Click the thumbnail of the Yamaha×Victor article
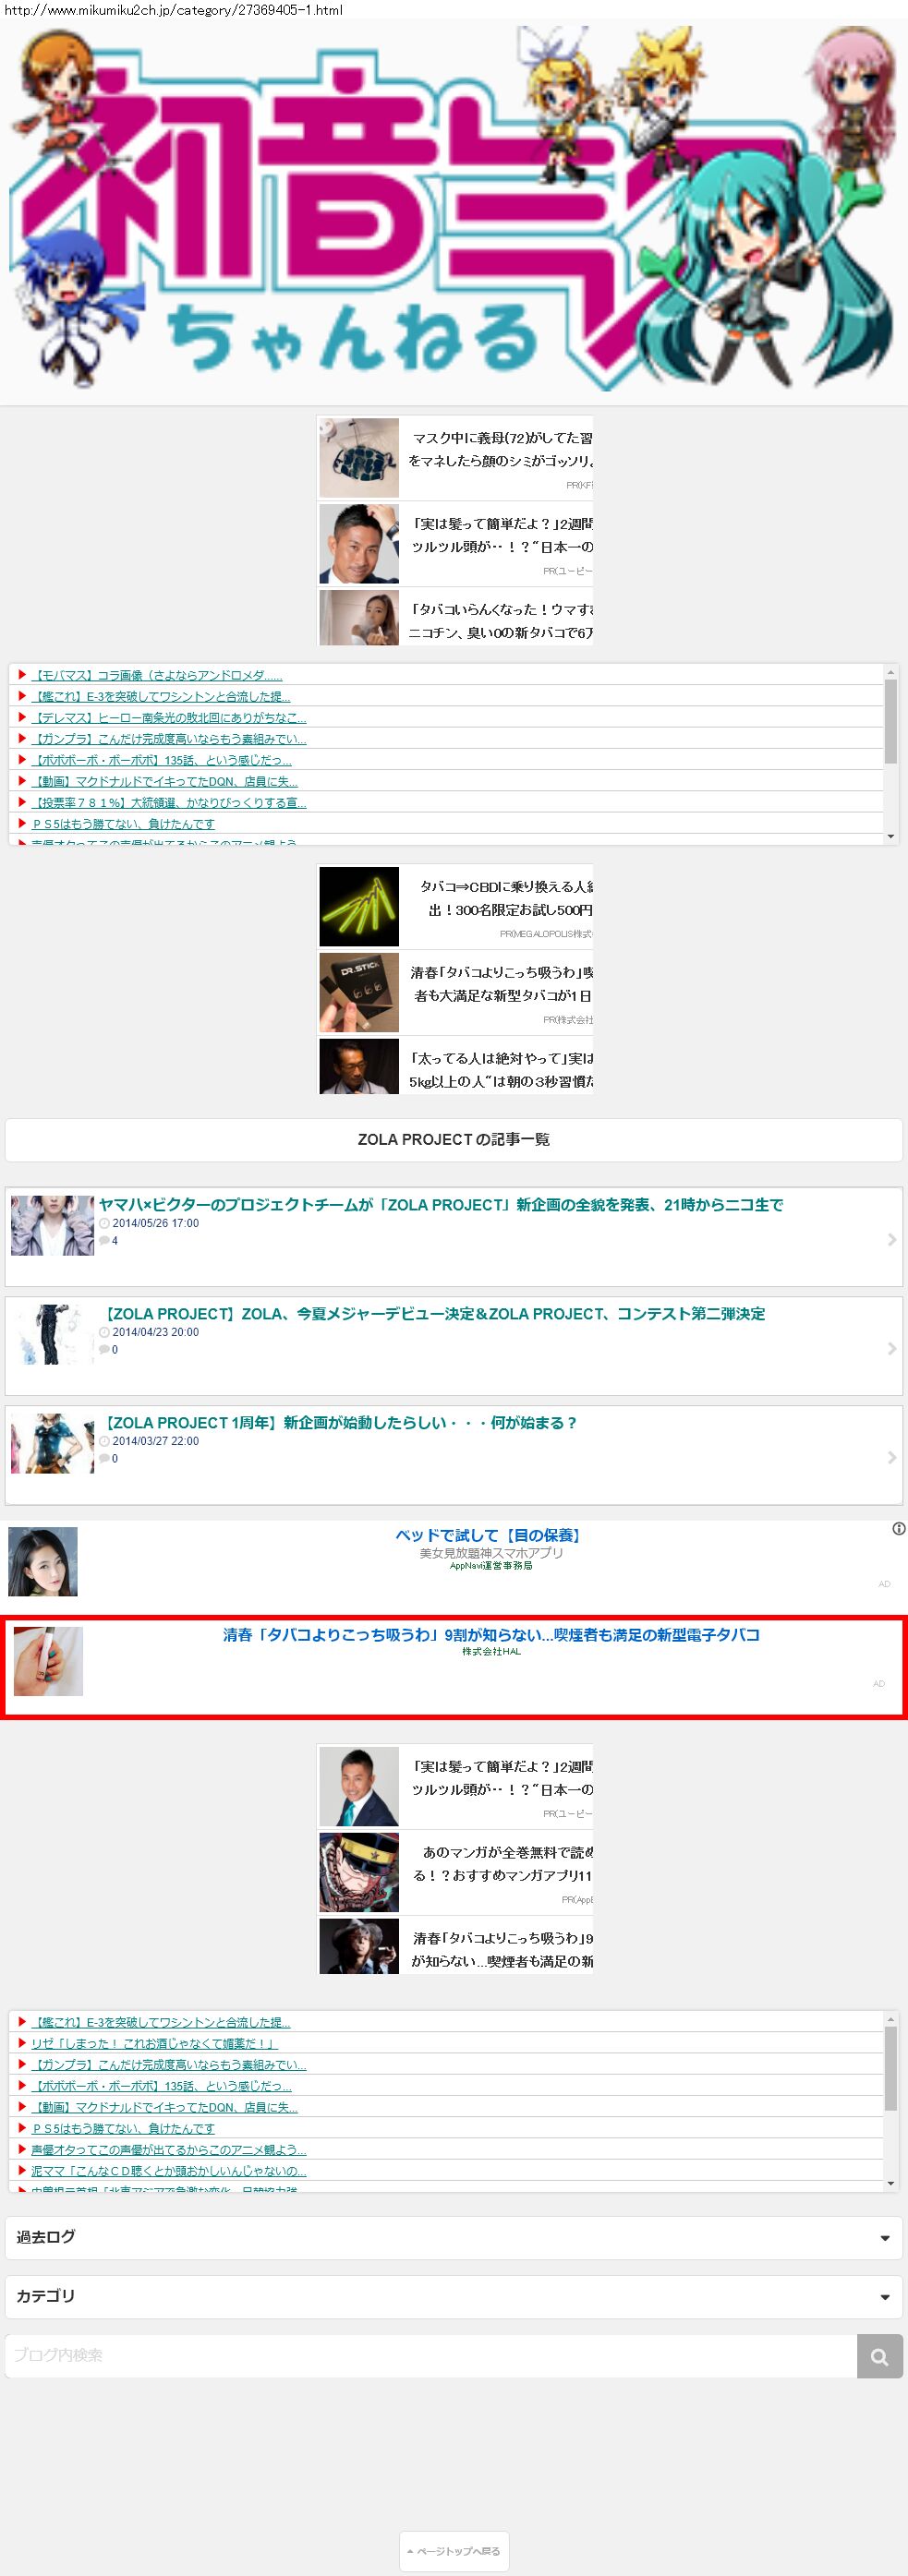The height and width of the screenshot is (2576, 908). pos(52,1225)
